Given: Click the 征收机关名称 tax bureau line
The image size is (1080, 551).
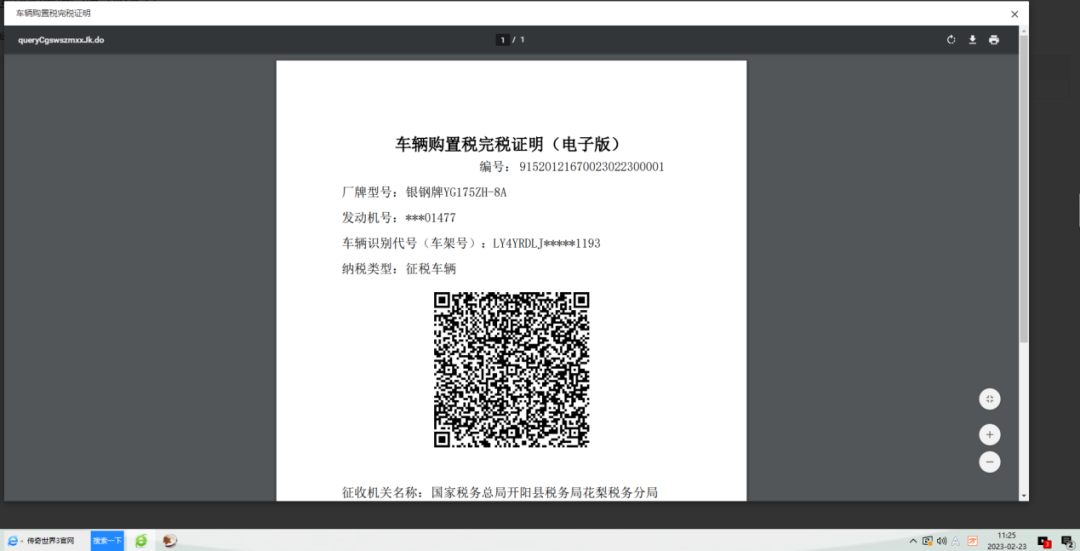Looking at the screenshot, I should 500,492.
